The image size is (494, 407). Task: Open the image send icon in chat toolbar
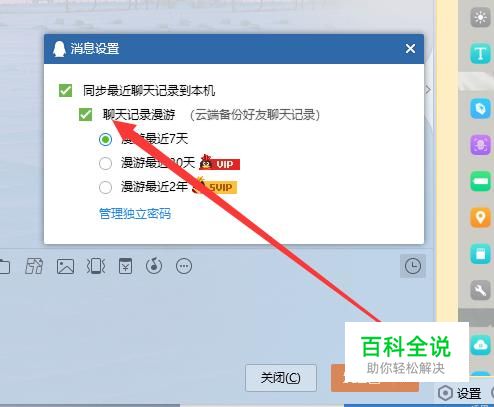pyautogui.click(x=65, y=266)
